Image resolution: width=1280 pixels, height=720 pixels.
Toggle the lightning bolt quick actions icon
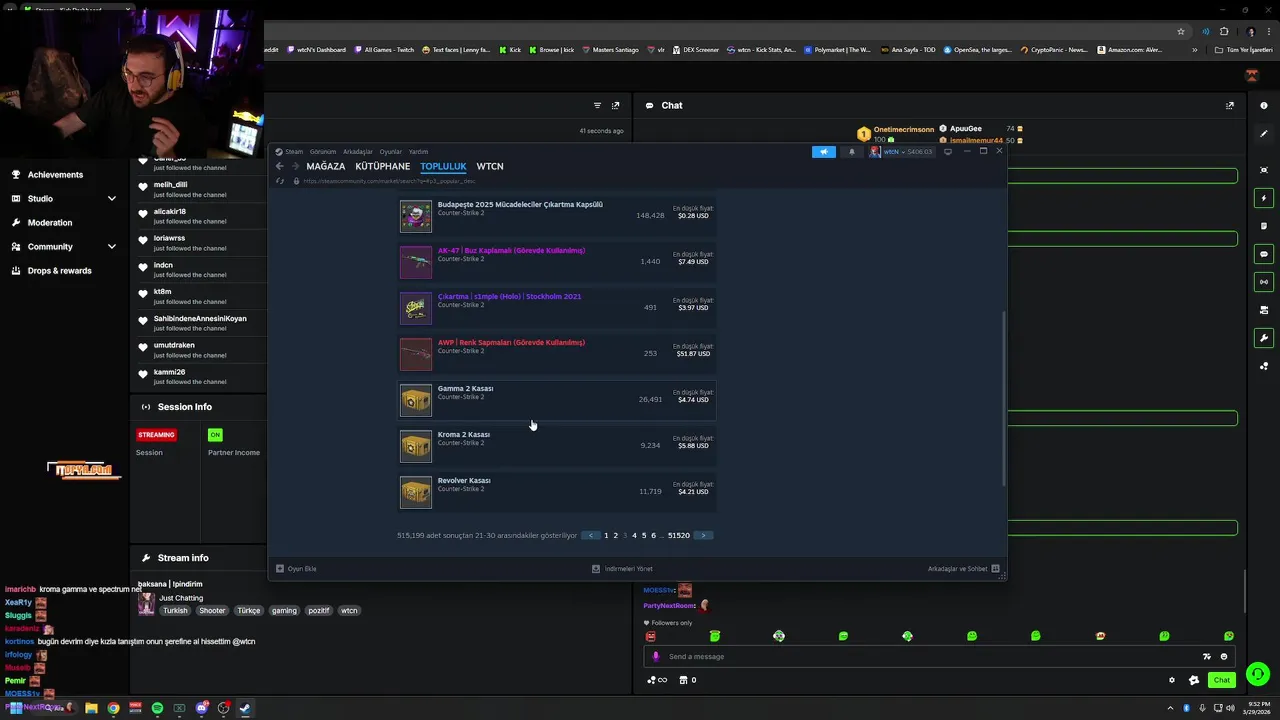[x=1264, y=198]
